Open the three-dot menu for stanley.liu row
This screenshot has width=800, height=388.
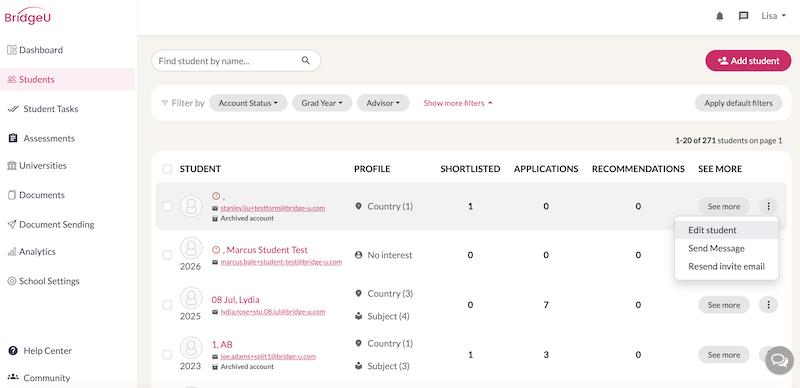768,206
